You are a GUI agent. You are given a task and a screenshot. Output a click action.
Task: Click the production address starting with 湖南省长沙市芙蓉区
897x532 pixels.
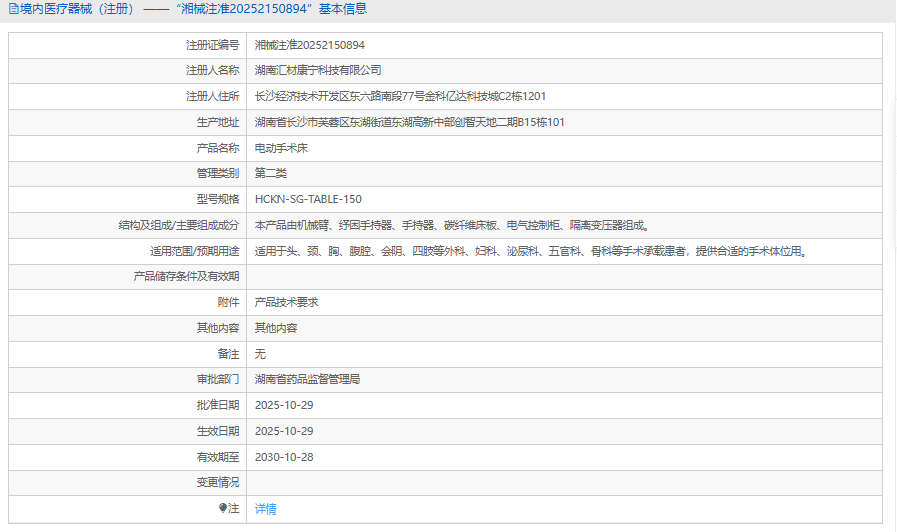410,122
